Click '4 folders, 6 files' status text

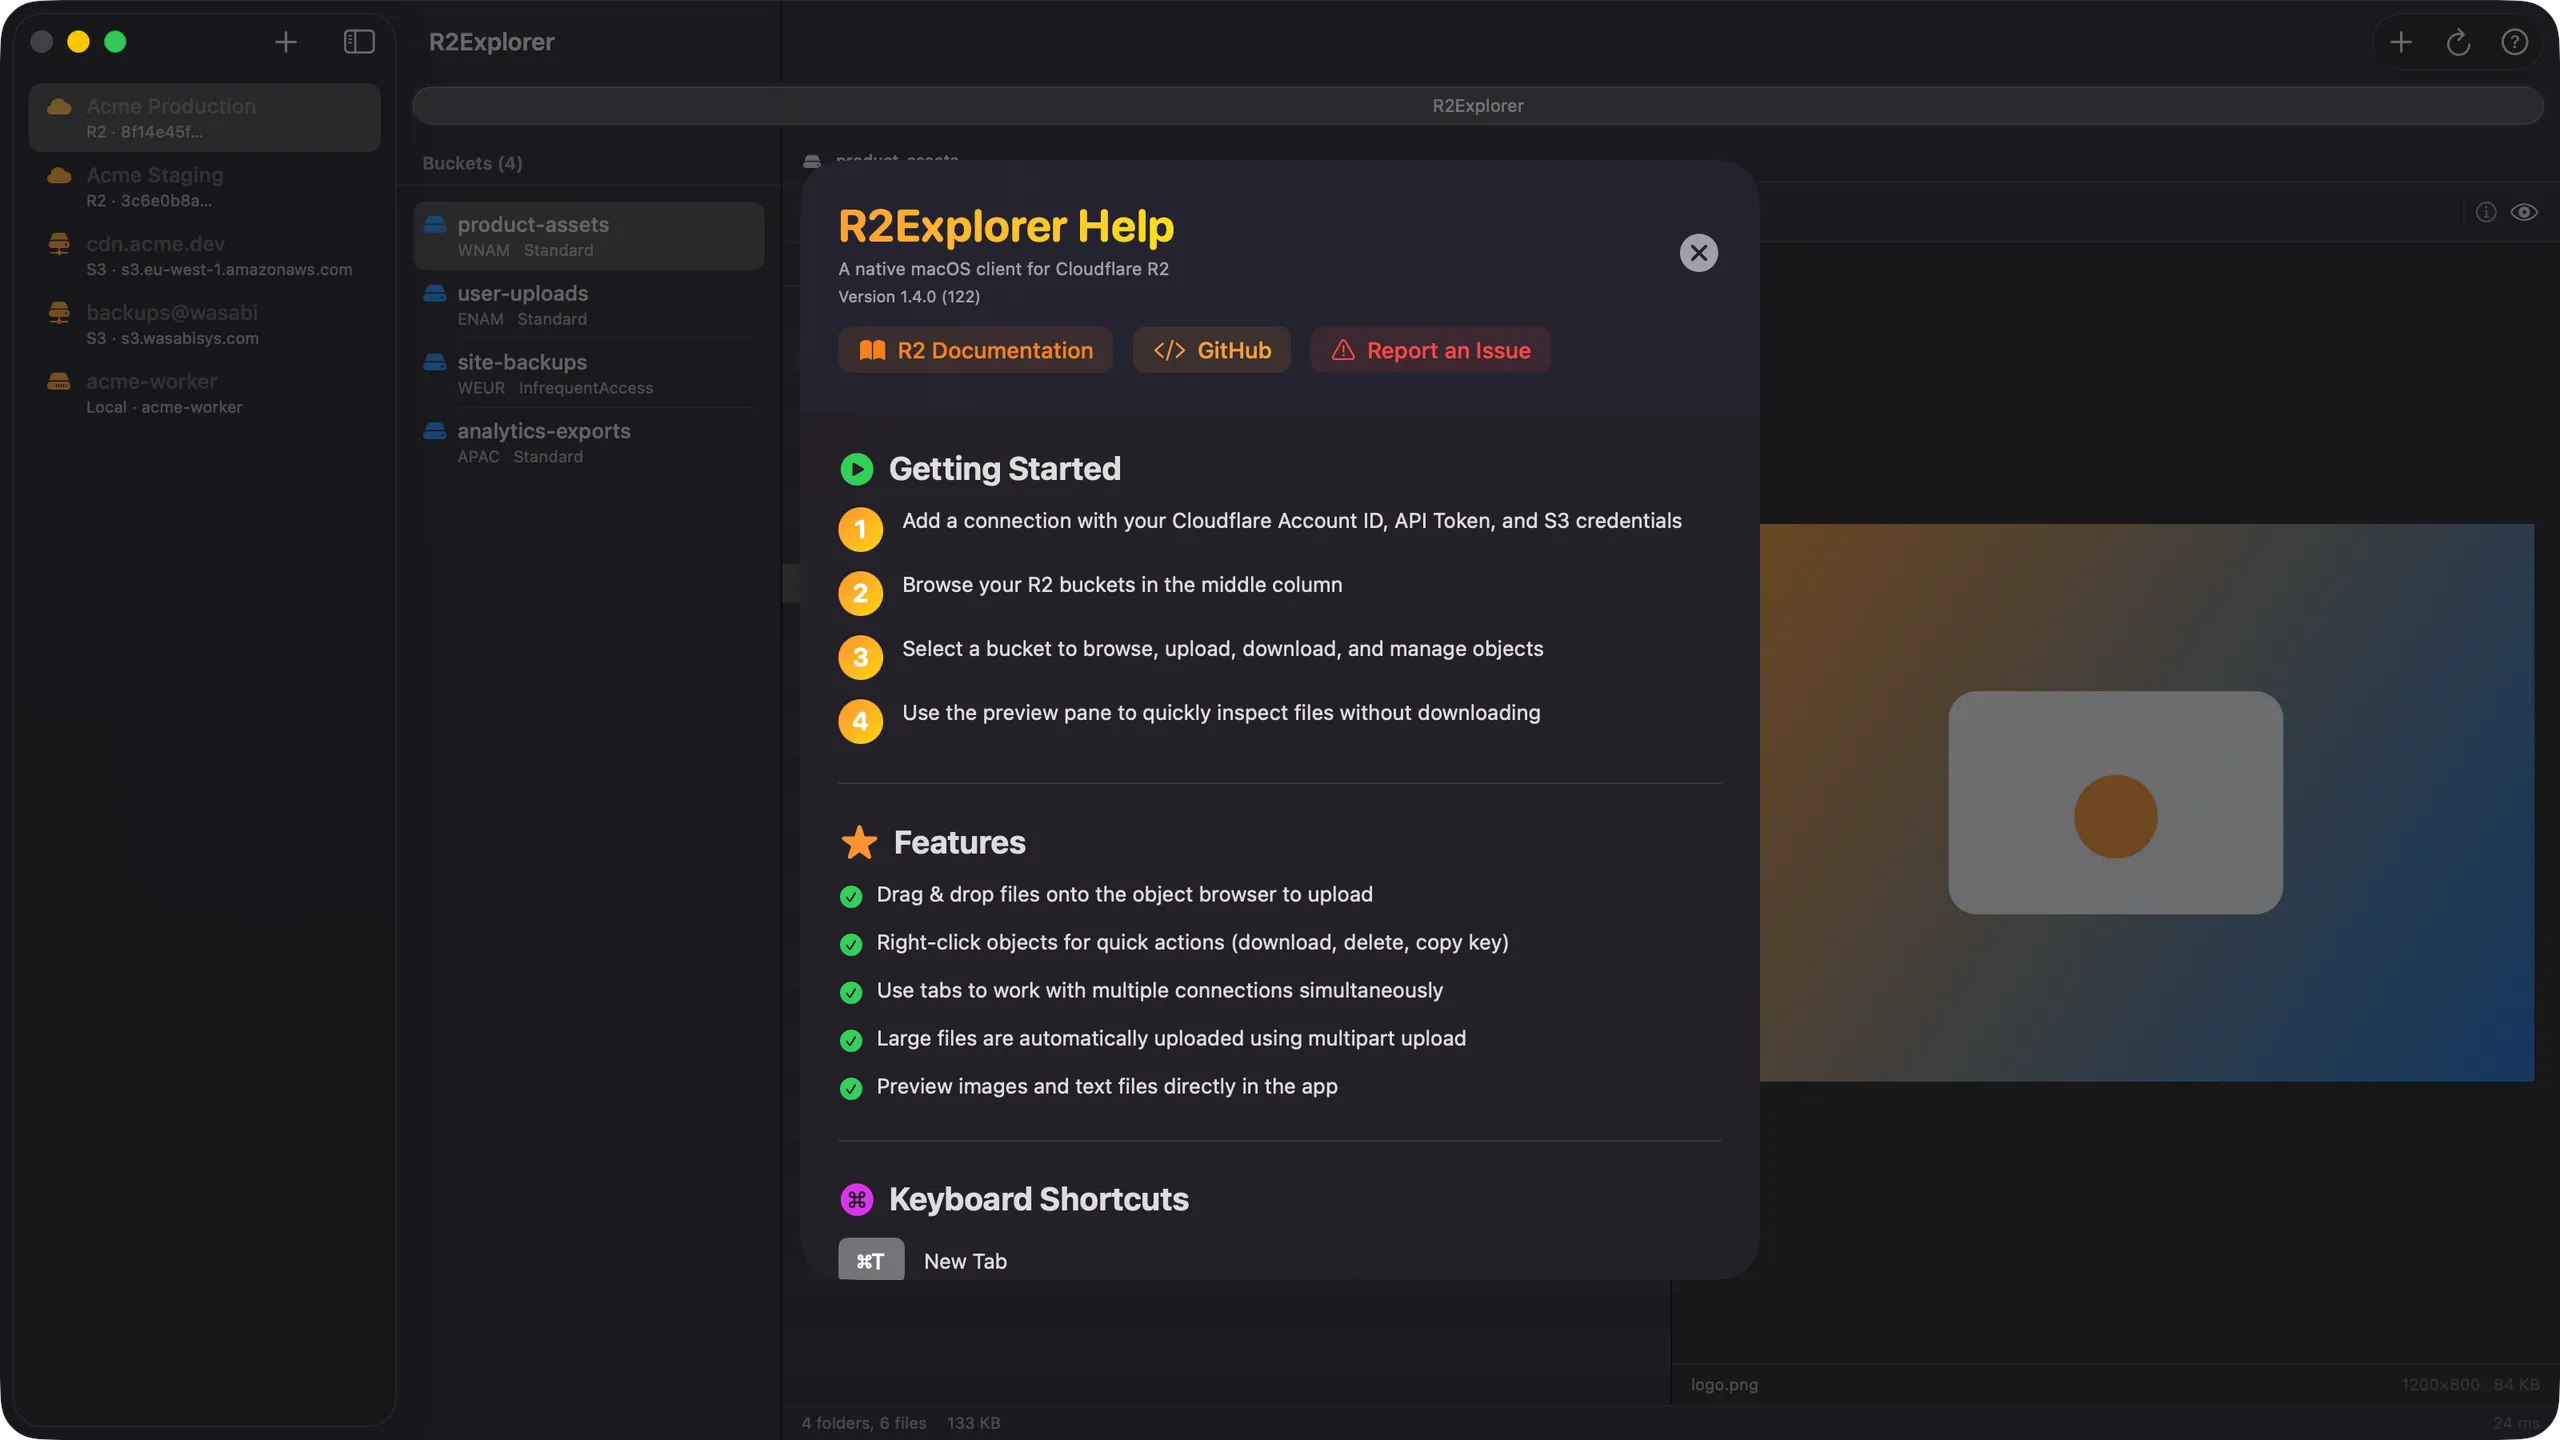pyautogui.click(x=863, y=1423)
